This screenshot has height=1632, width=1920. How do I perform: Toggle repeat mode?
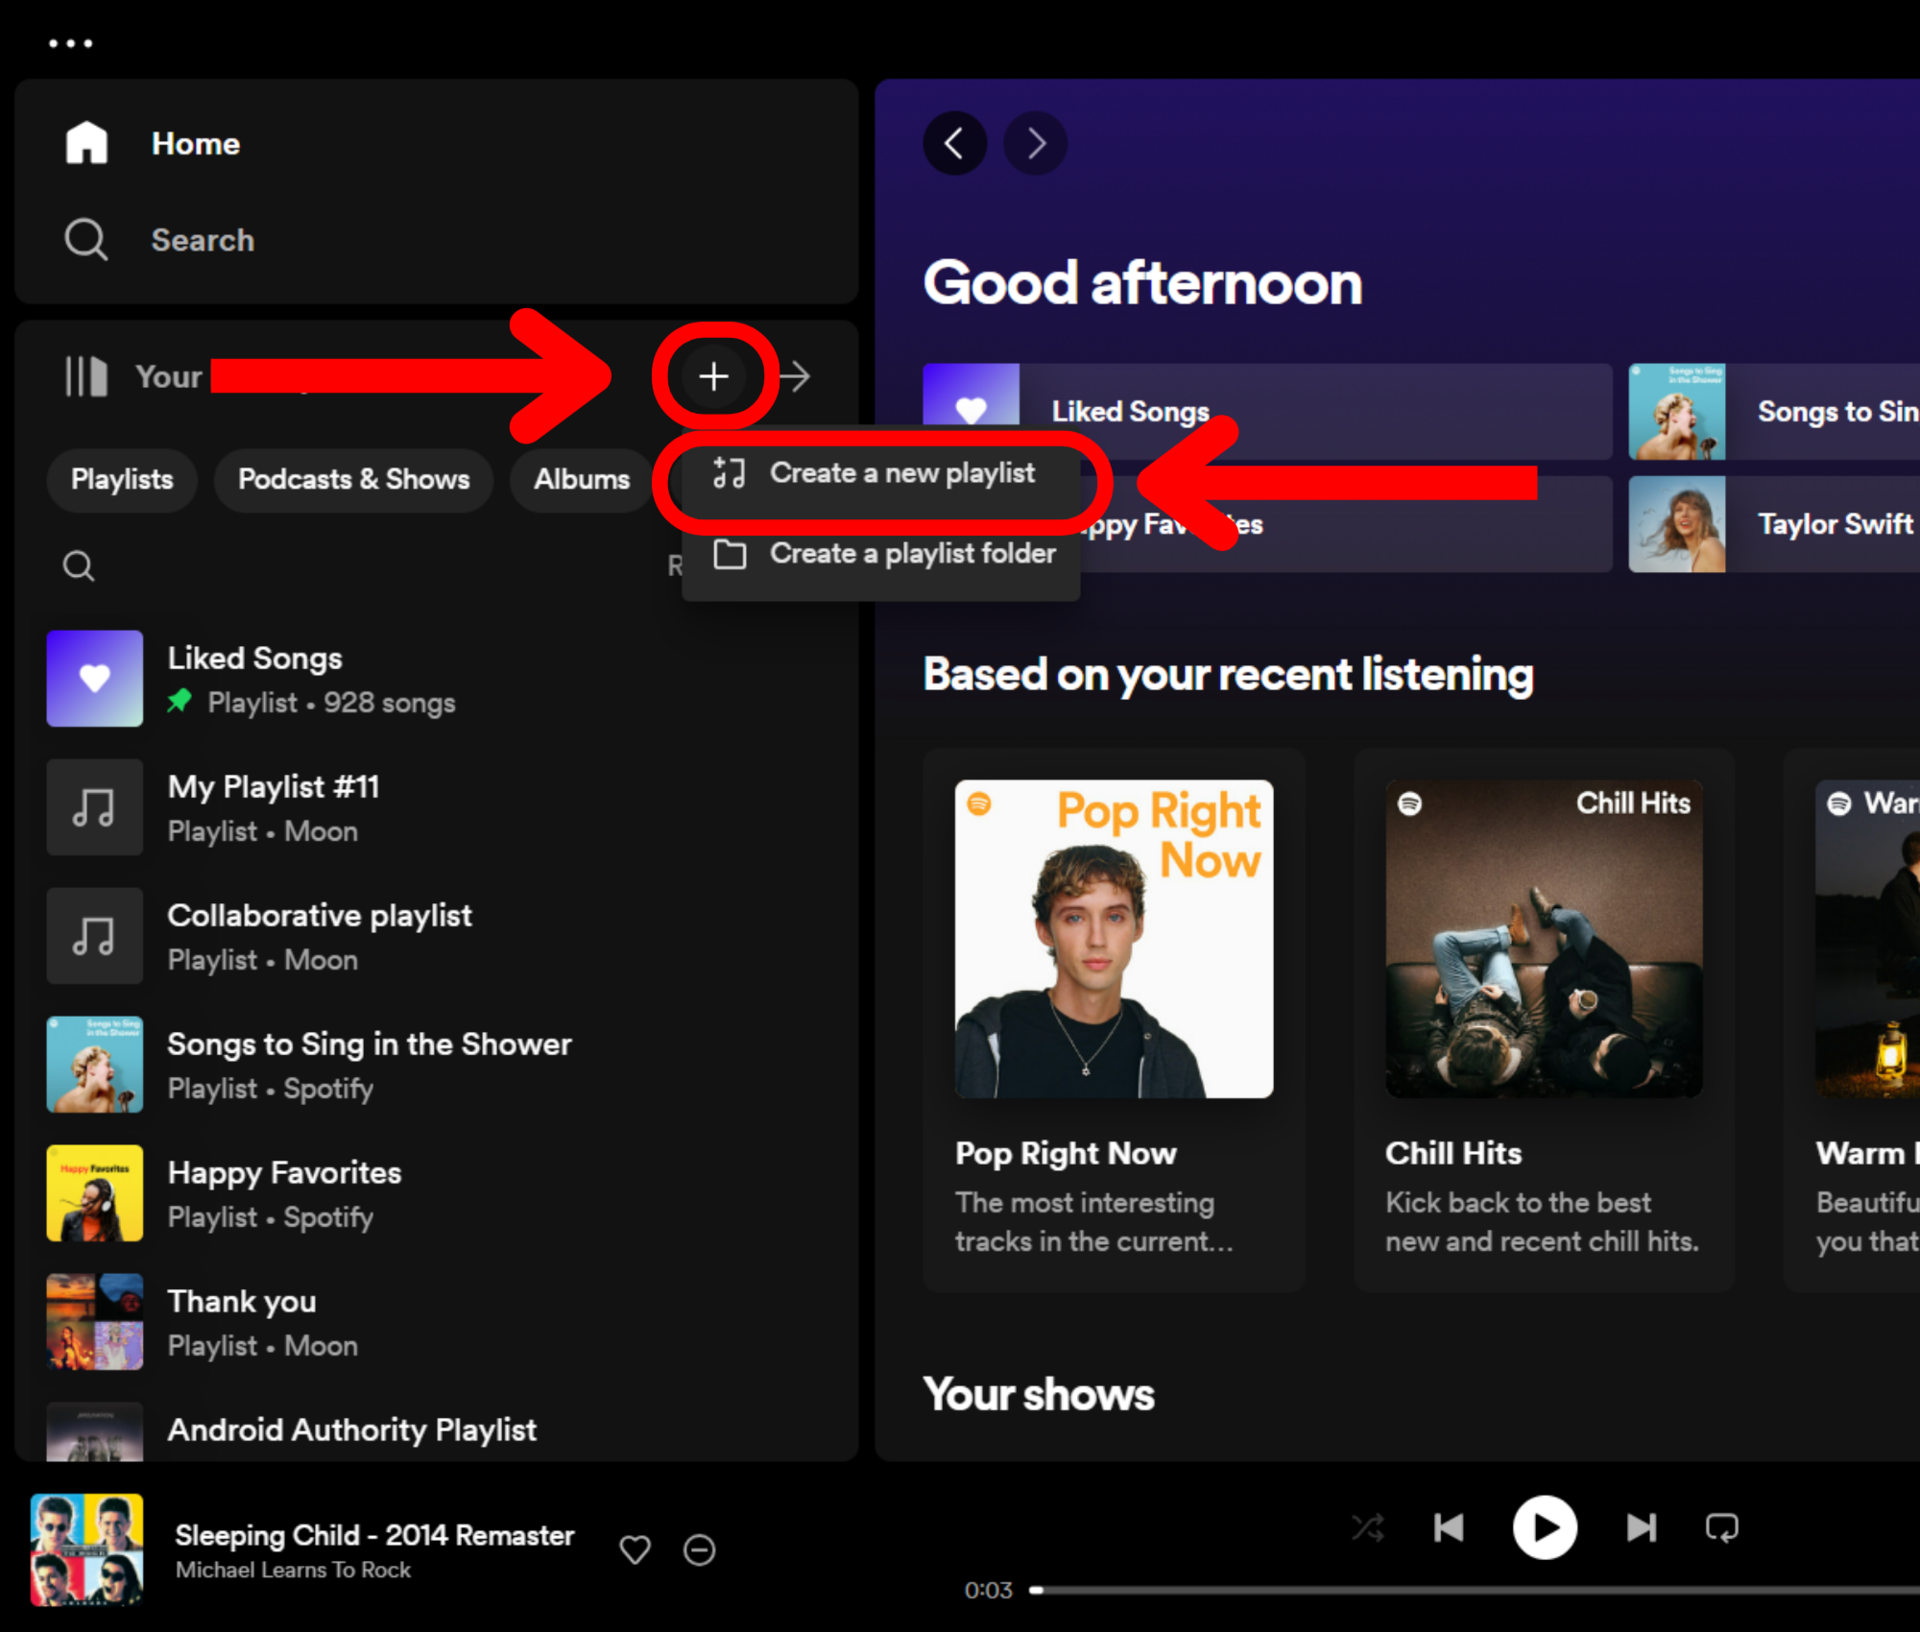[1721, 1527]
